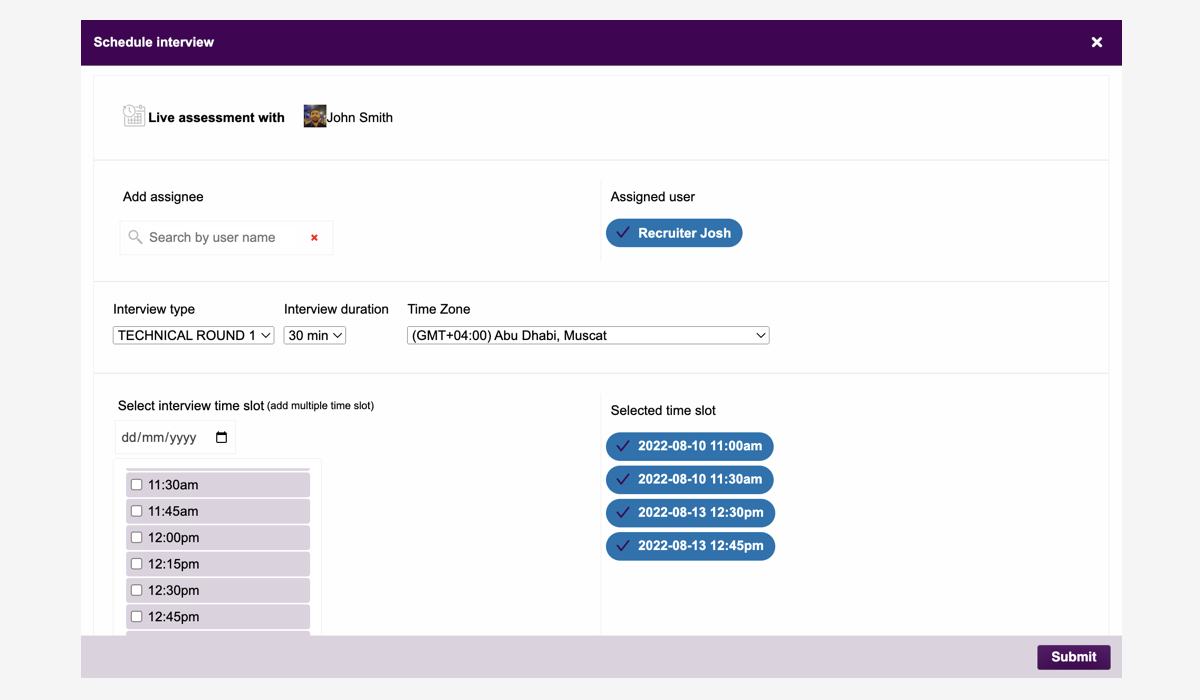Select the 11:45am time slot row
This screenshot has width=1200, height=700.
click(x=218, y=511)
